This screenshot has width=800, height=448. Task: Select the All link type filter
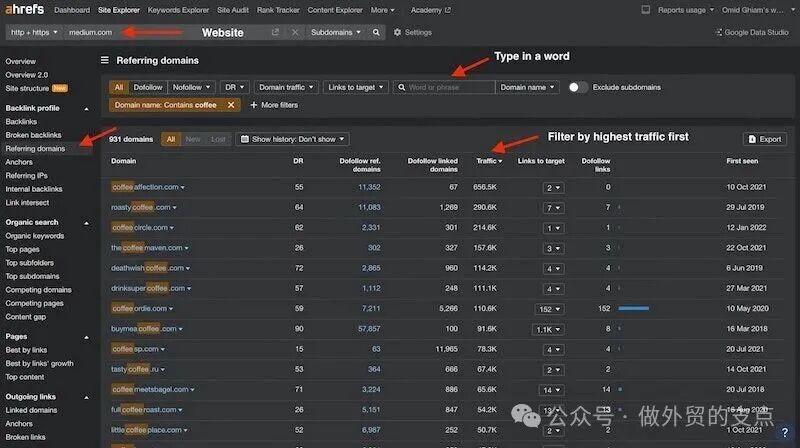pos(119,87)
